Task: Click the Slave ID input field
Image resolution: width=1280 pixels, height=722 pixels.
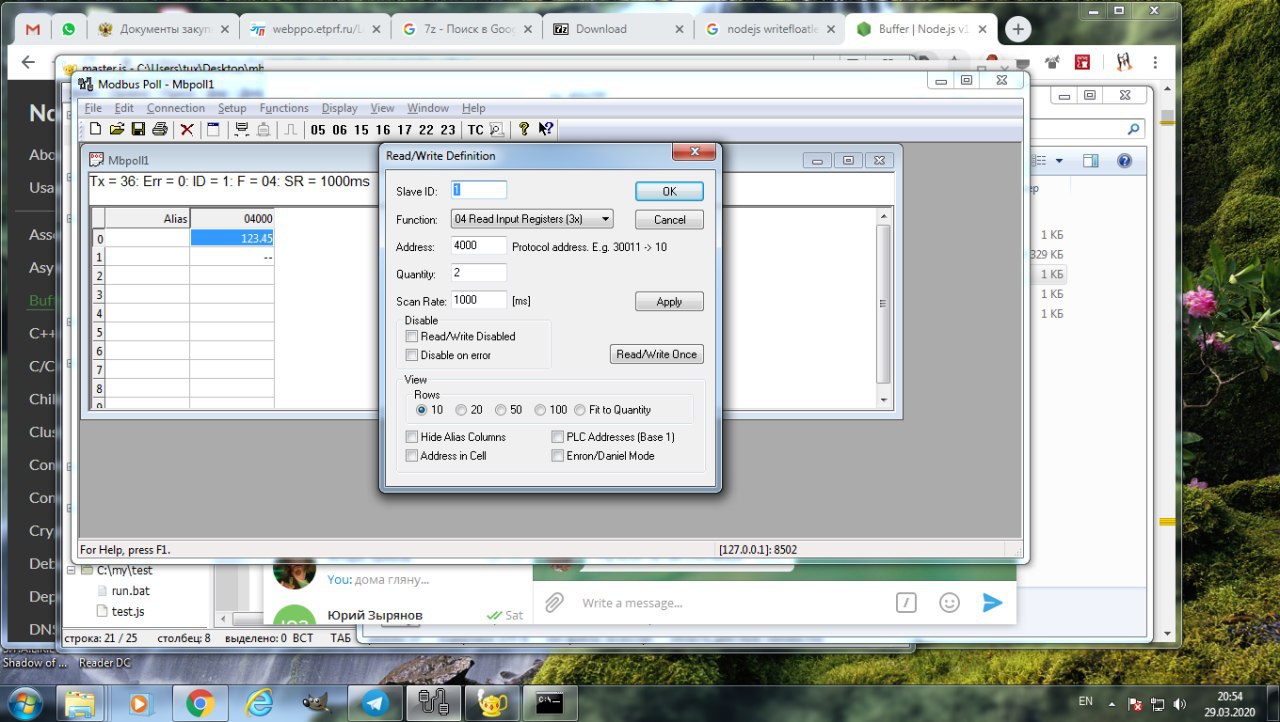Action: 479,190
